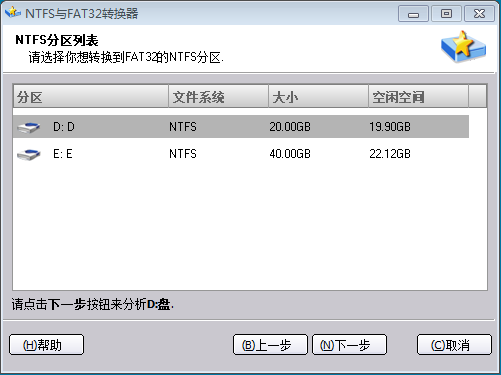
Task: Select the D: D partition row
Action: [x=241, y=127]
